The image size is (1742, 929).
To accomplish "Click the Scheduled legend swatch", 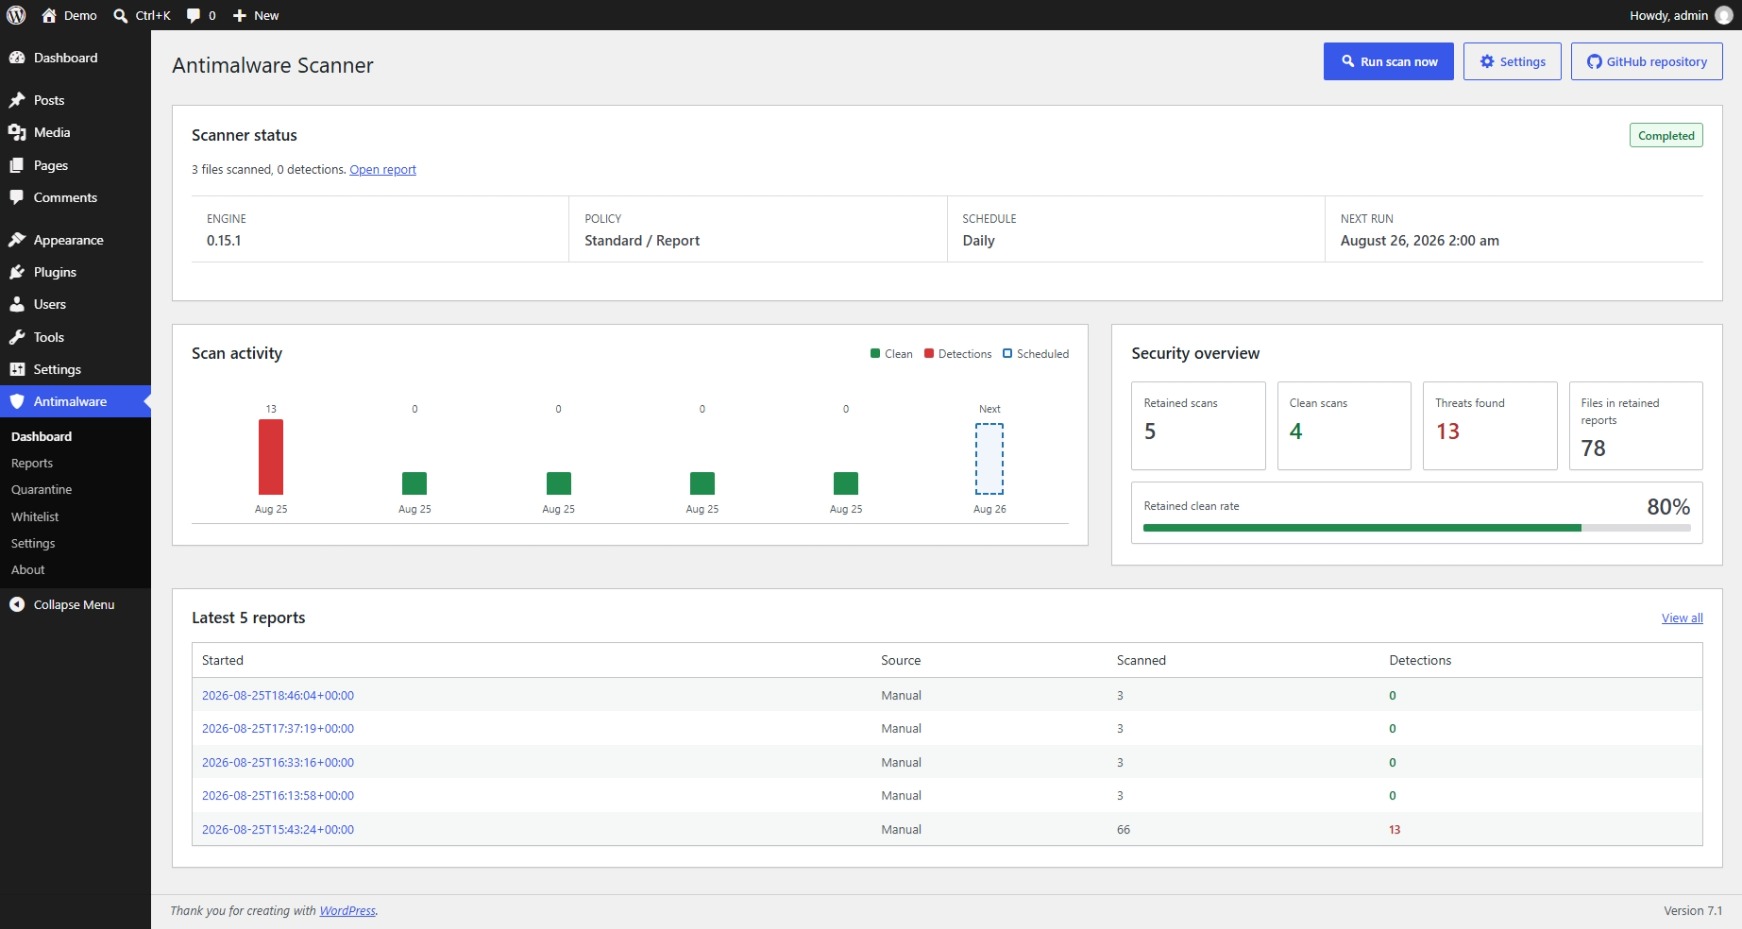I will [x=1007, y=353].
